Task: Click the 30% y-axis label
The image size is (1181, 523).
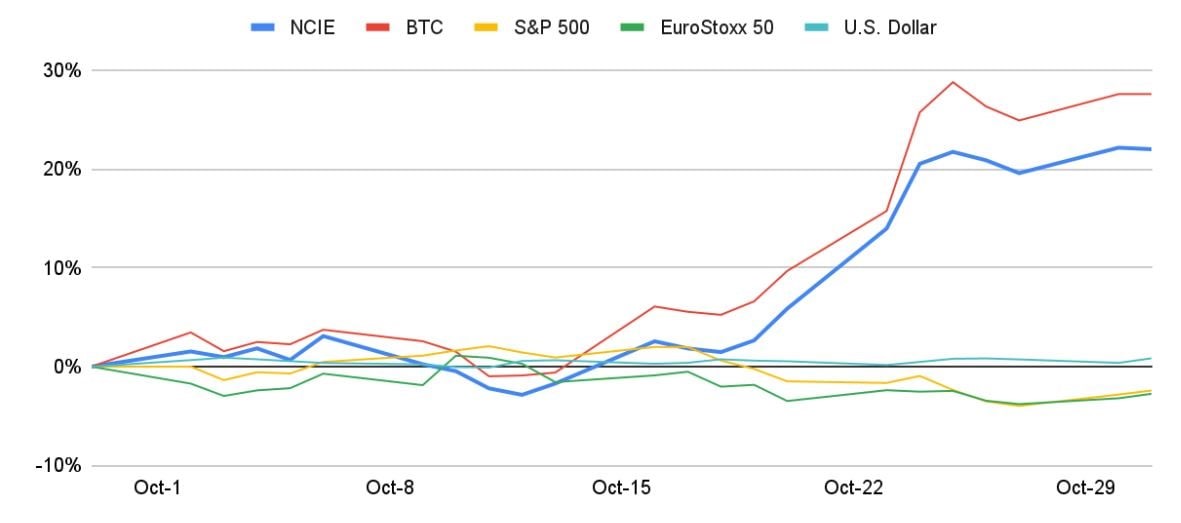Action: click(x=62, y=71)
